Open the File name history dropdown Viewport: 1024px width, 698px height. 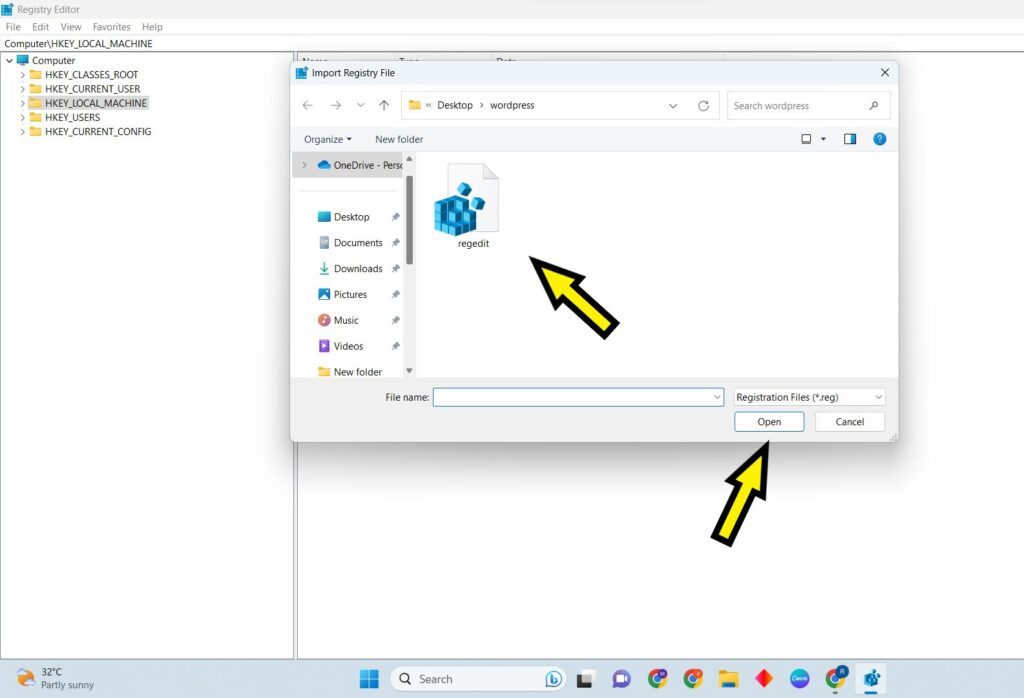tap(716, 397)
